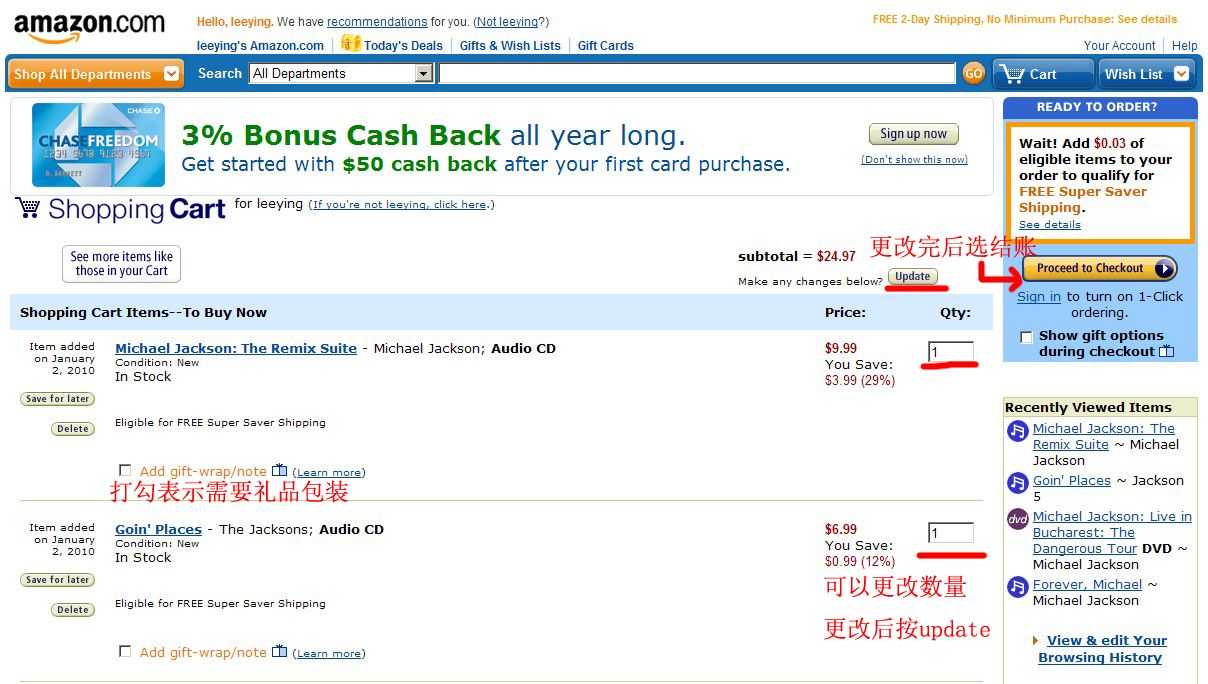This screenshot has height=684, width=1208.
Task: Click DVD icon beside Live in Bucharest
Action: [1017, 519]
